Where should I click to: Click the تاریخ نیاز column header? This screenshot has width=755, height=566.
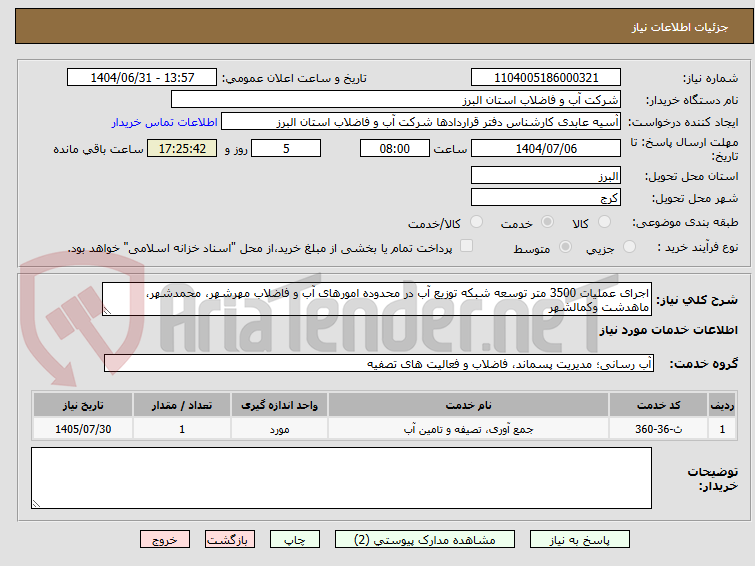83,405
